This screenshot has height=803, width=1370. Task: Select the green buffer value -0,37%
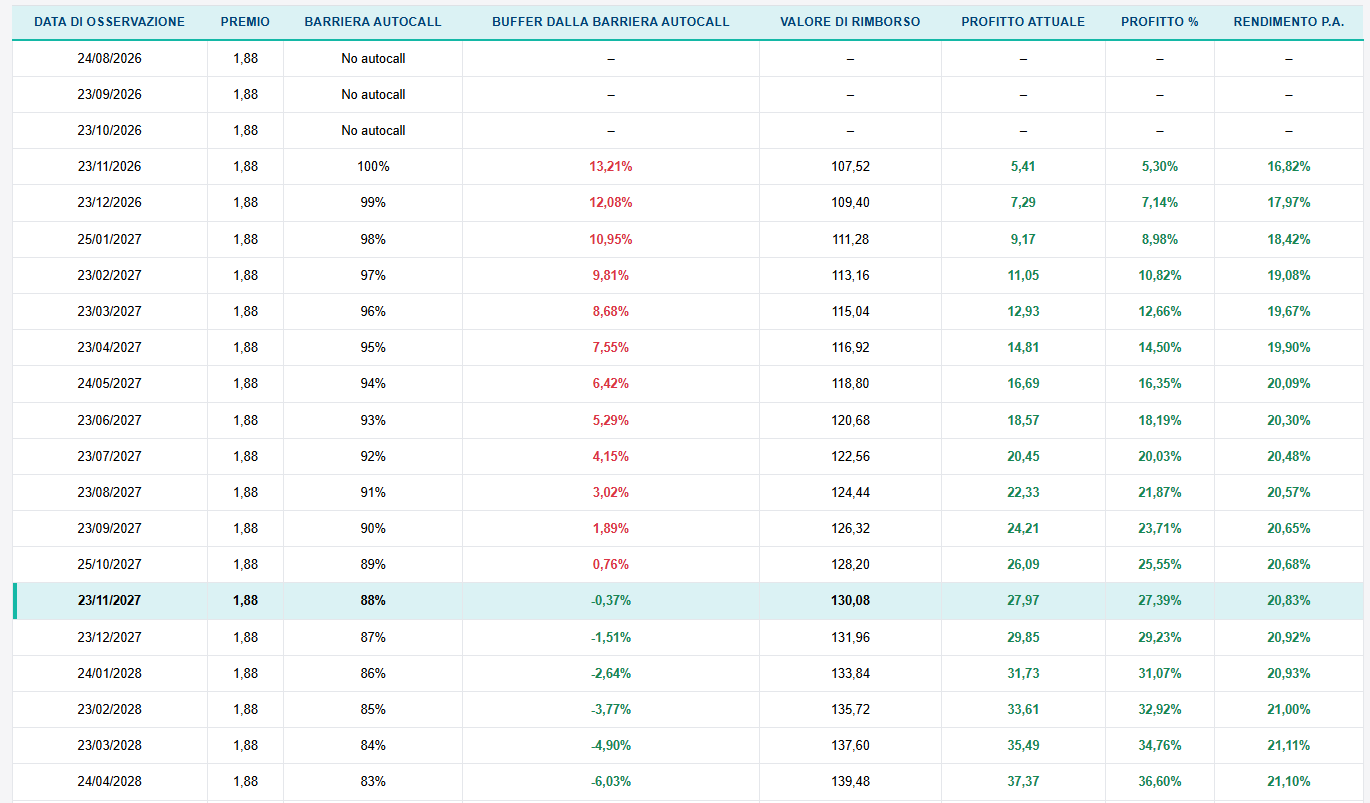click(611, 600)
